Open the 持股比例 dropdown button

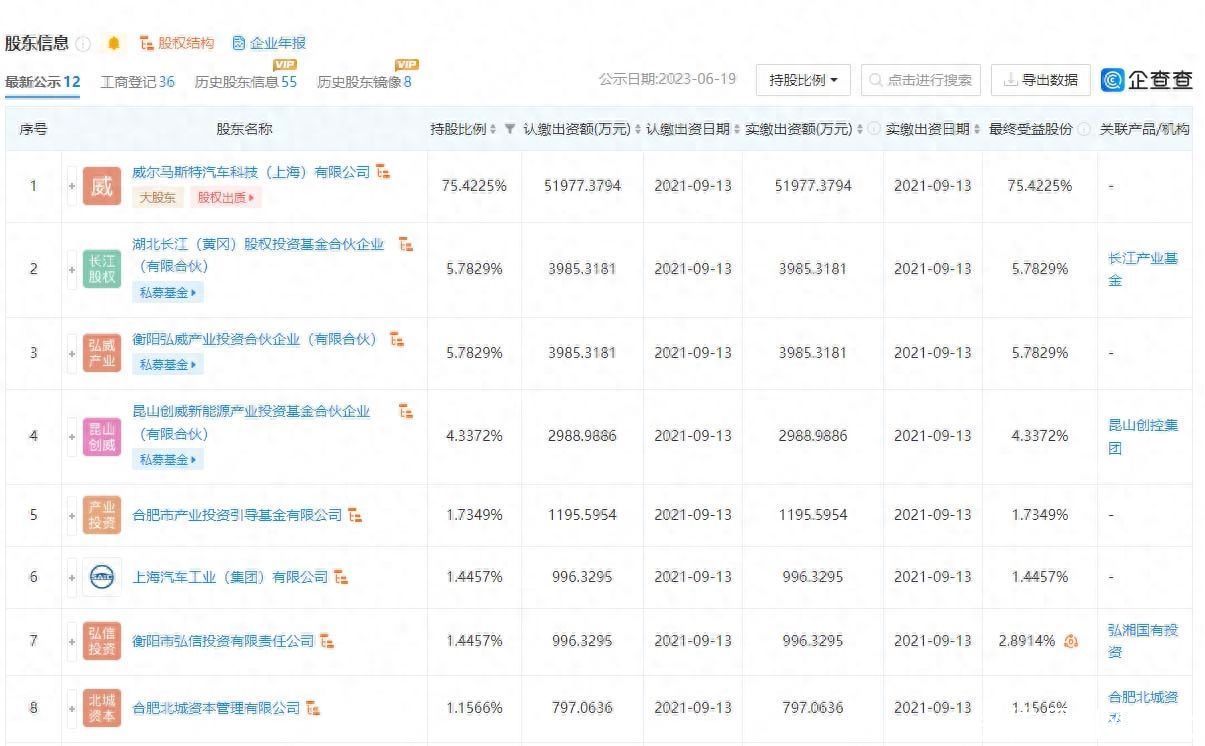click(x=804, y=80)
